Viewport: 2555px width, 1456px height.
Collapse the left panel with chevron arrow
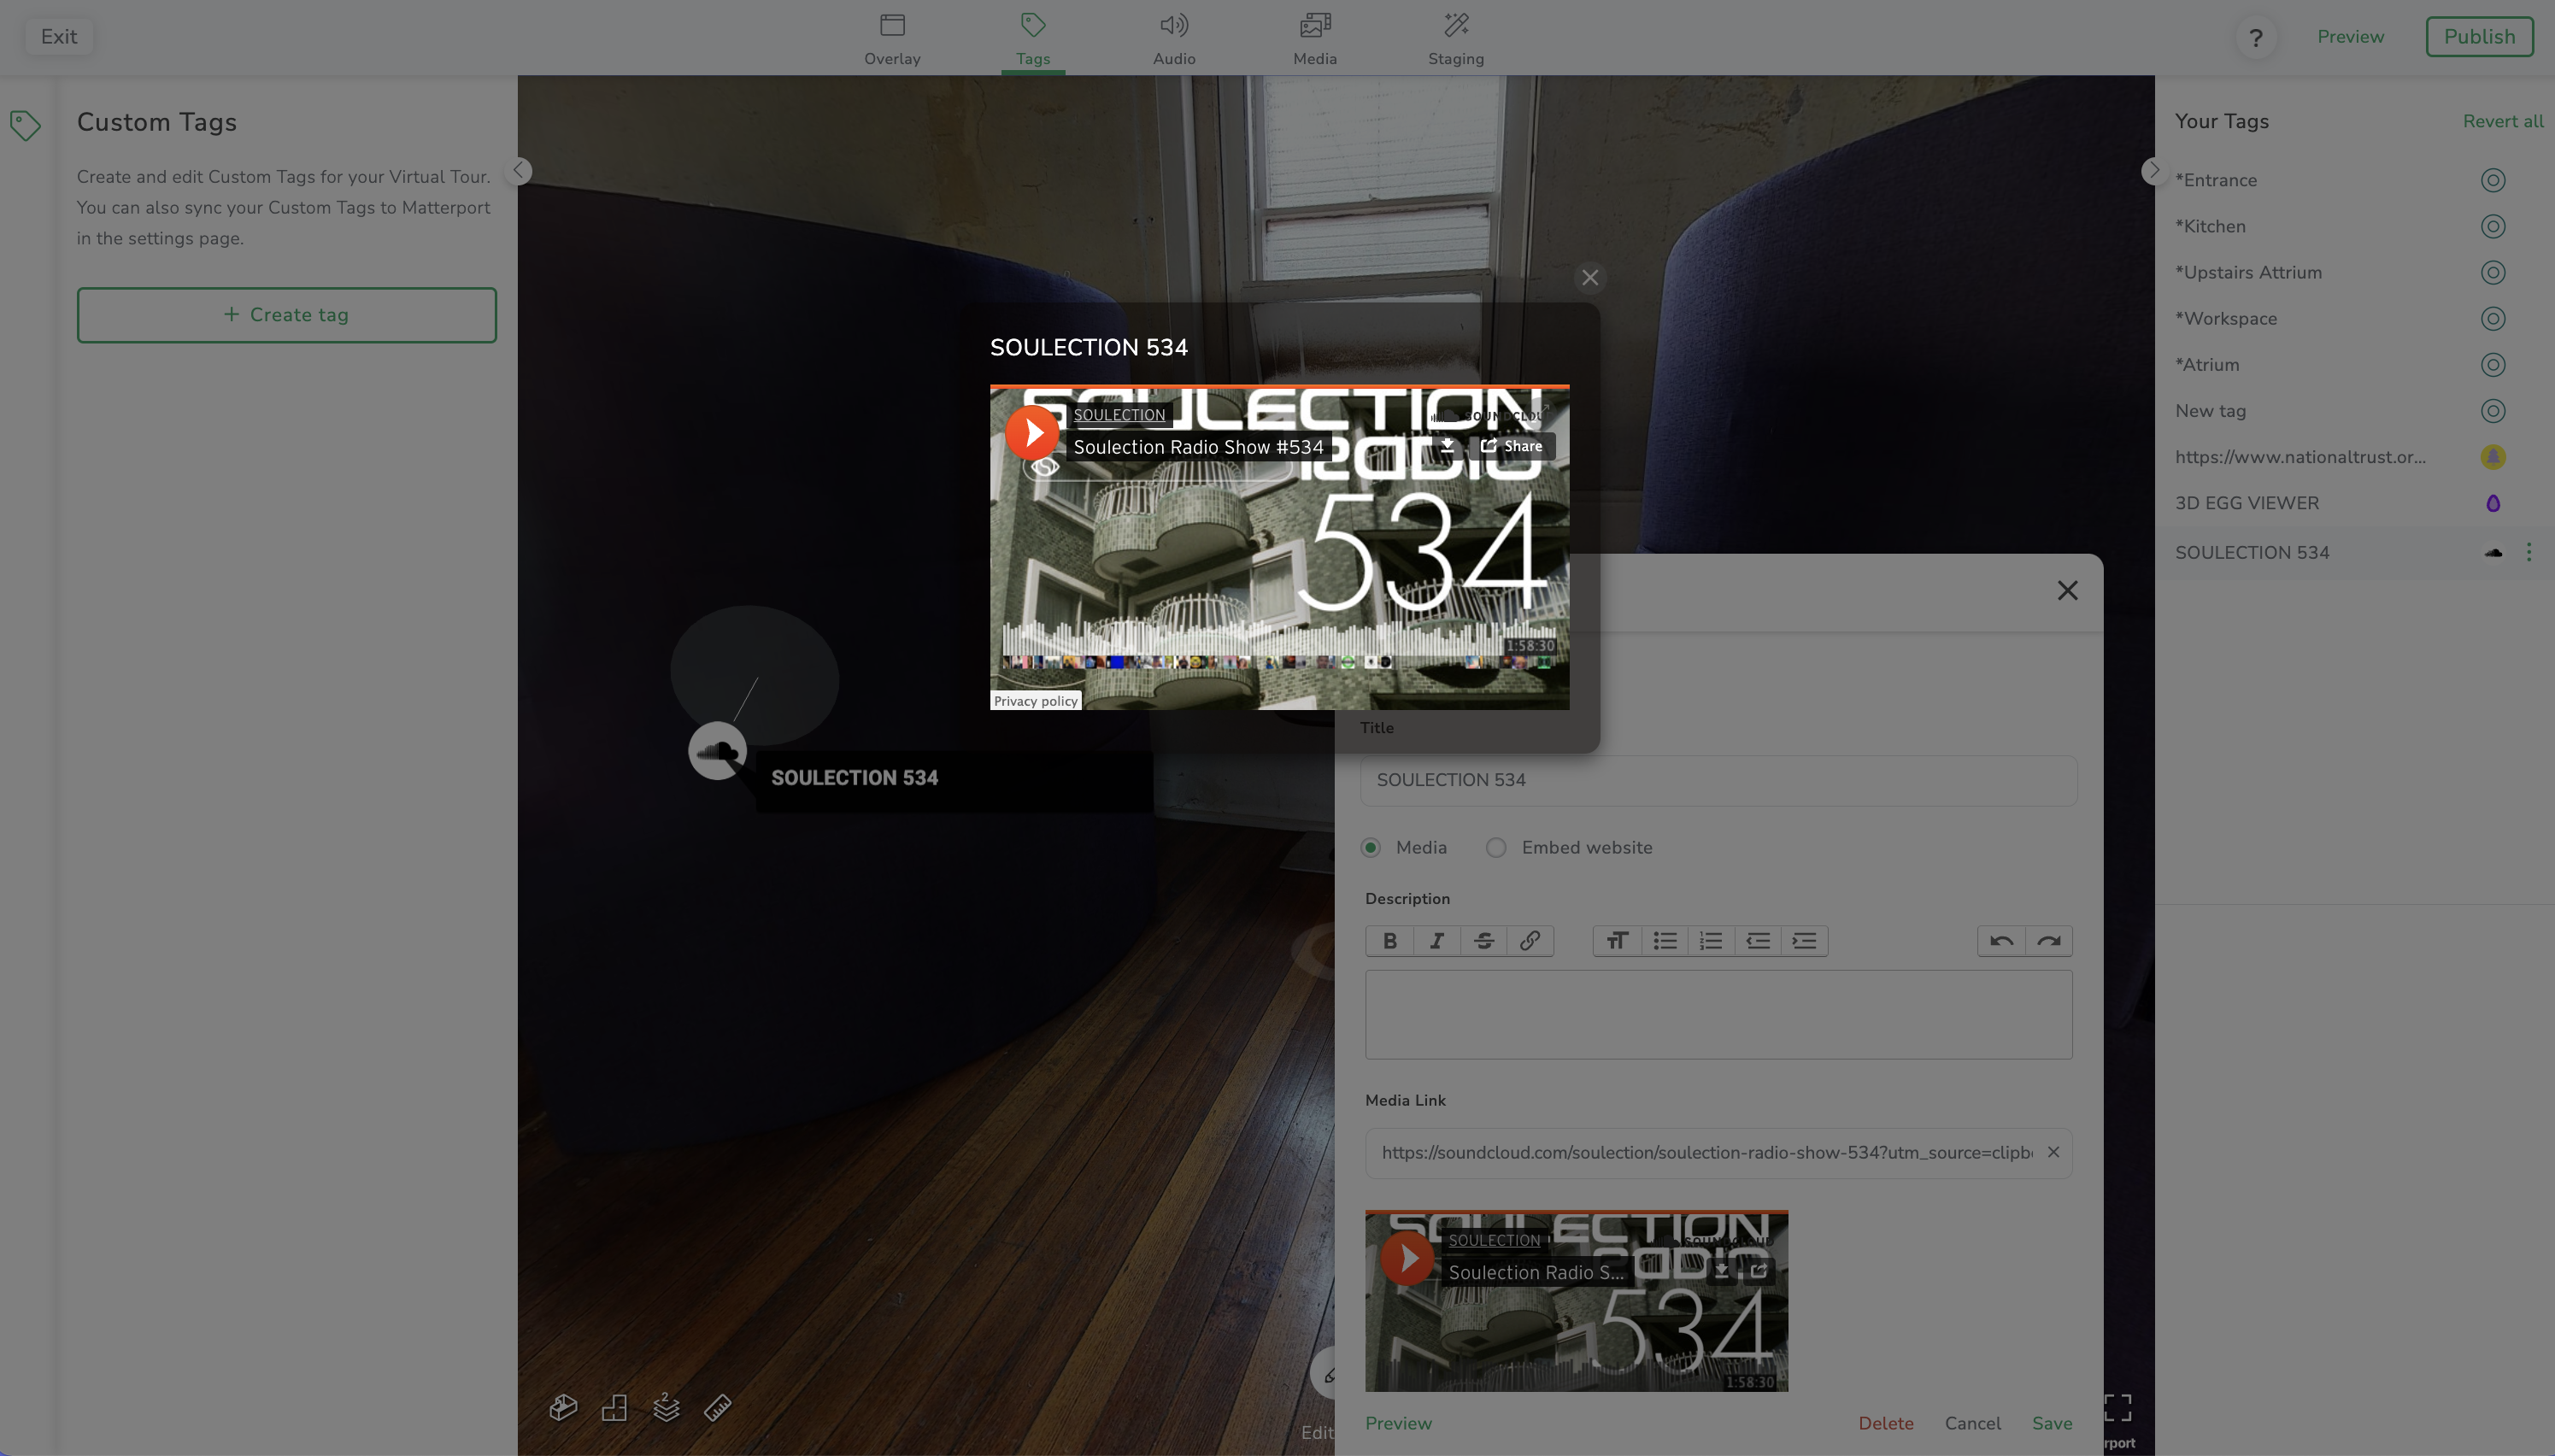click(518, 170)
